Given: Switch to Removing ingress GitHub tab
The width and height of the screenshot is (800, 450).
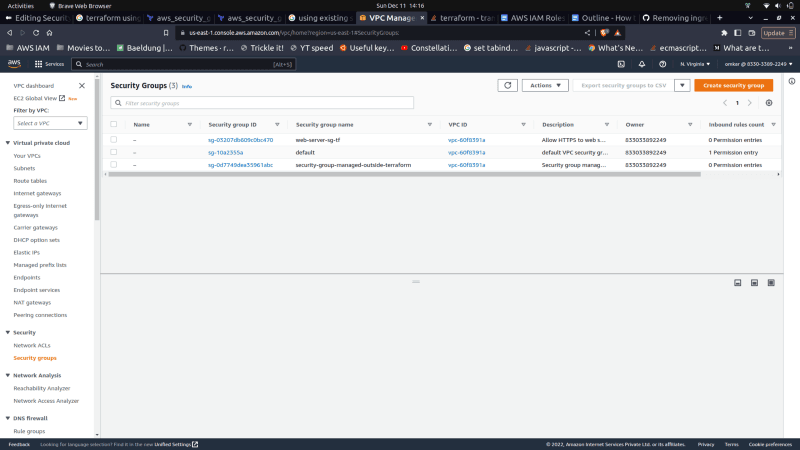Looking at the screenshot, I should point(674,18).
